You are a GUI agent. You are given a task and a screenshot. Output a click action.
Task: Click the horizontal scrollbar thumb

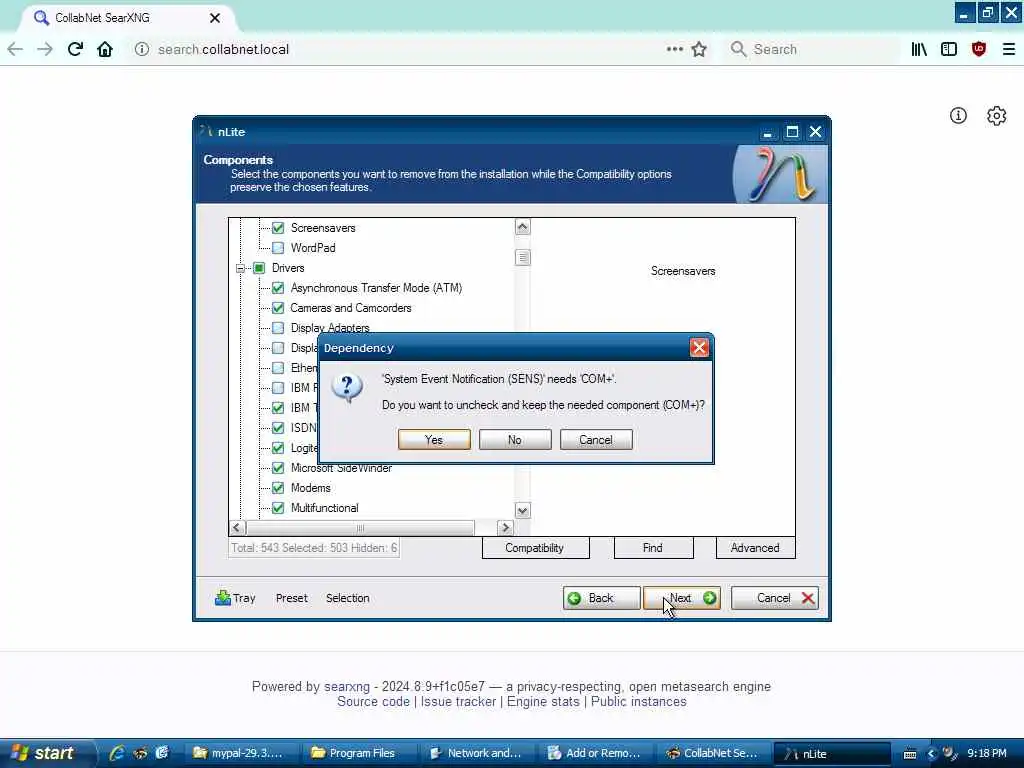pyautogui.click(x=360, y=527)
